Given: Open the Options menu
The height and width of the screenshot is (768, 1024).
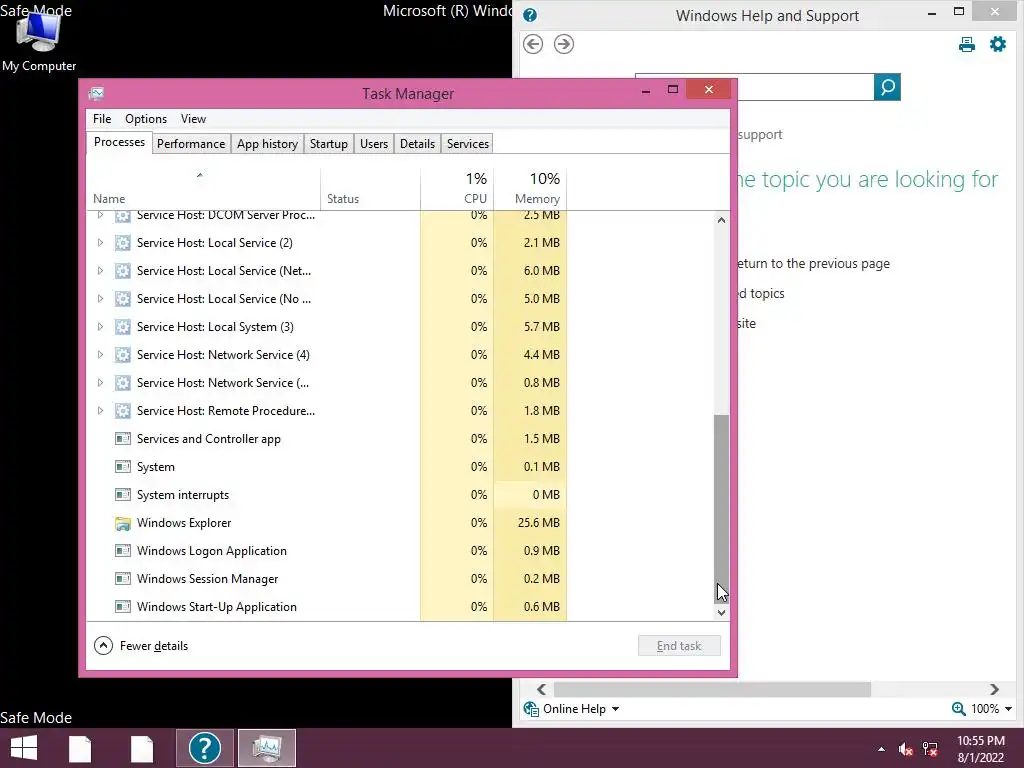Looking at the screenshot, I should [x=146, y=119].
